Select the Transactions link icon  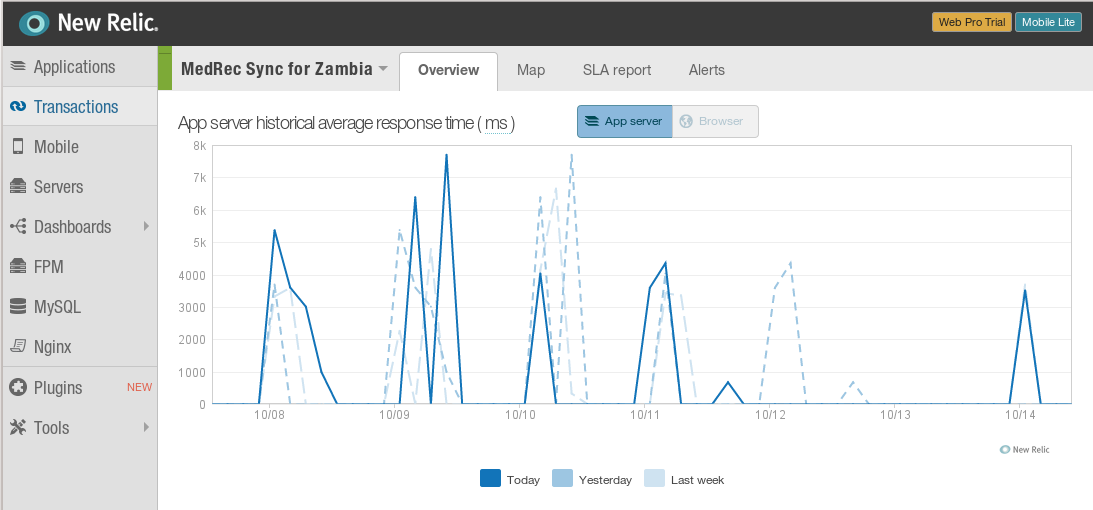(18, 107)
